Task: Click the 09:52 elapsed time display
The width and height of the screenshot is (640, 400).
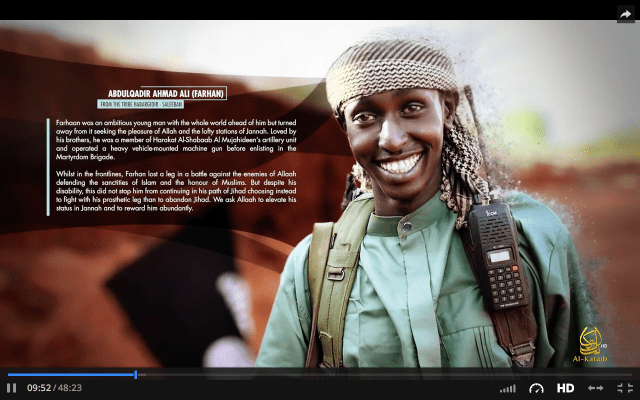Action: coord(38,388)
